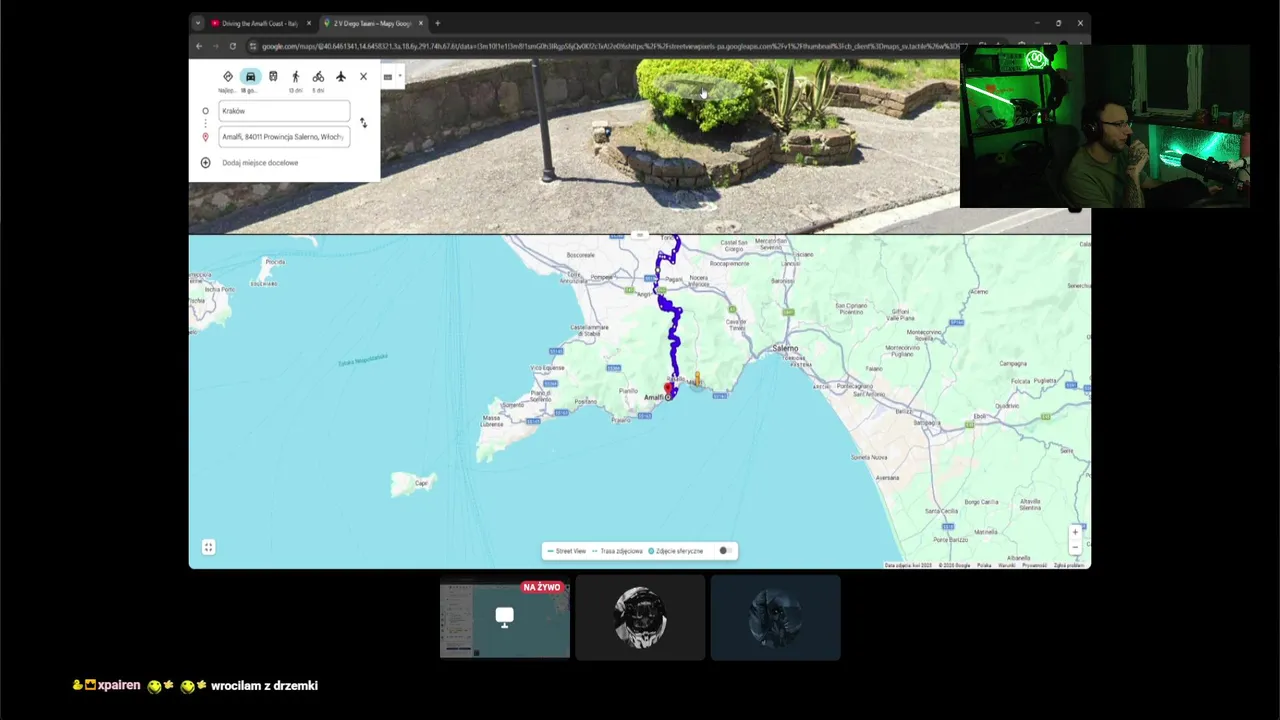
Task: Choose the driving car travel mode
Action: [x=250, y=76]
